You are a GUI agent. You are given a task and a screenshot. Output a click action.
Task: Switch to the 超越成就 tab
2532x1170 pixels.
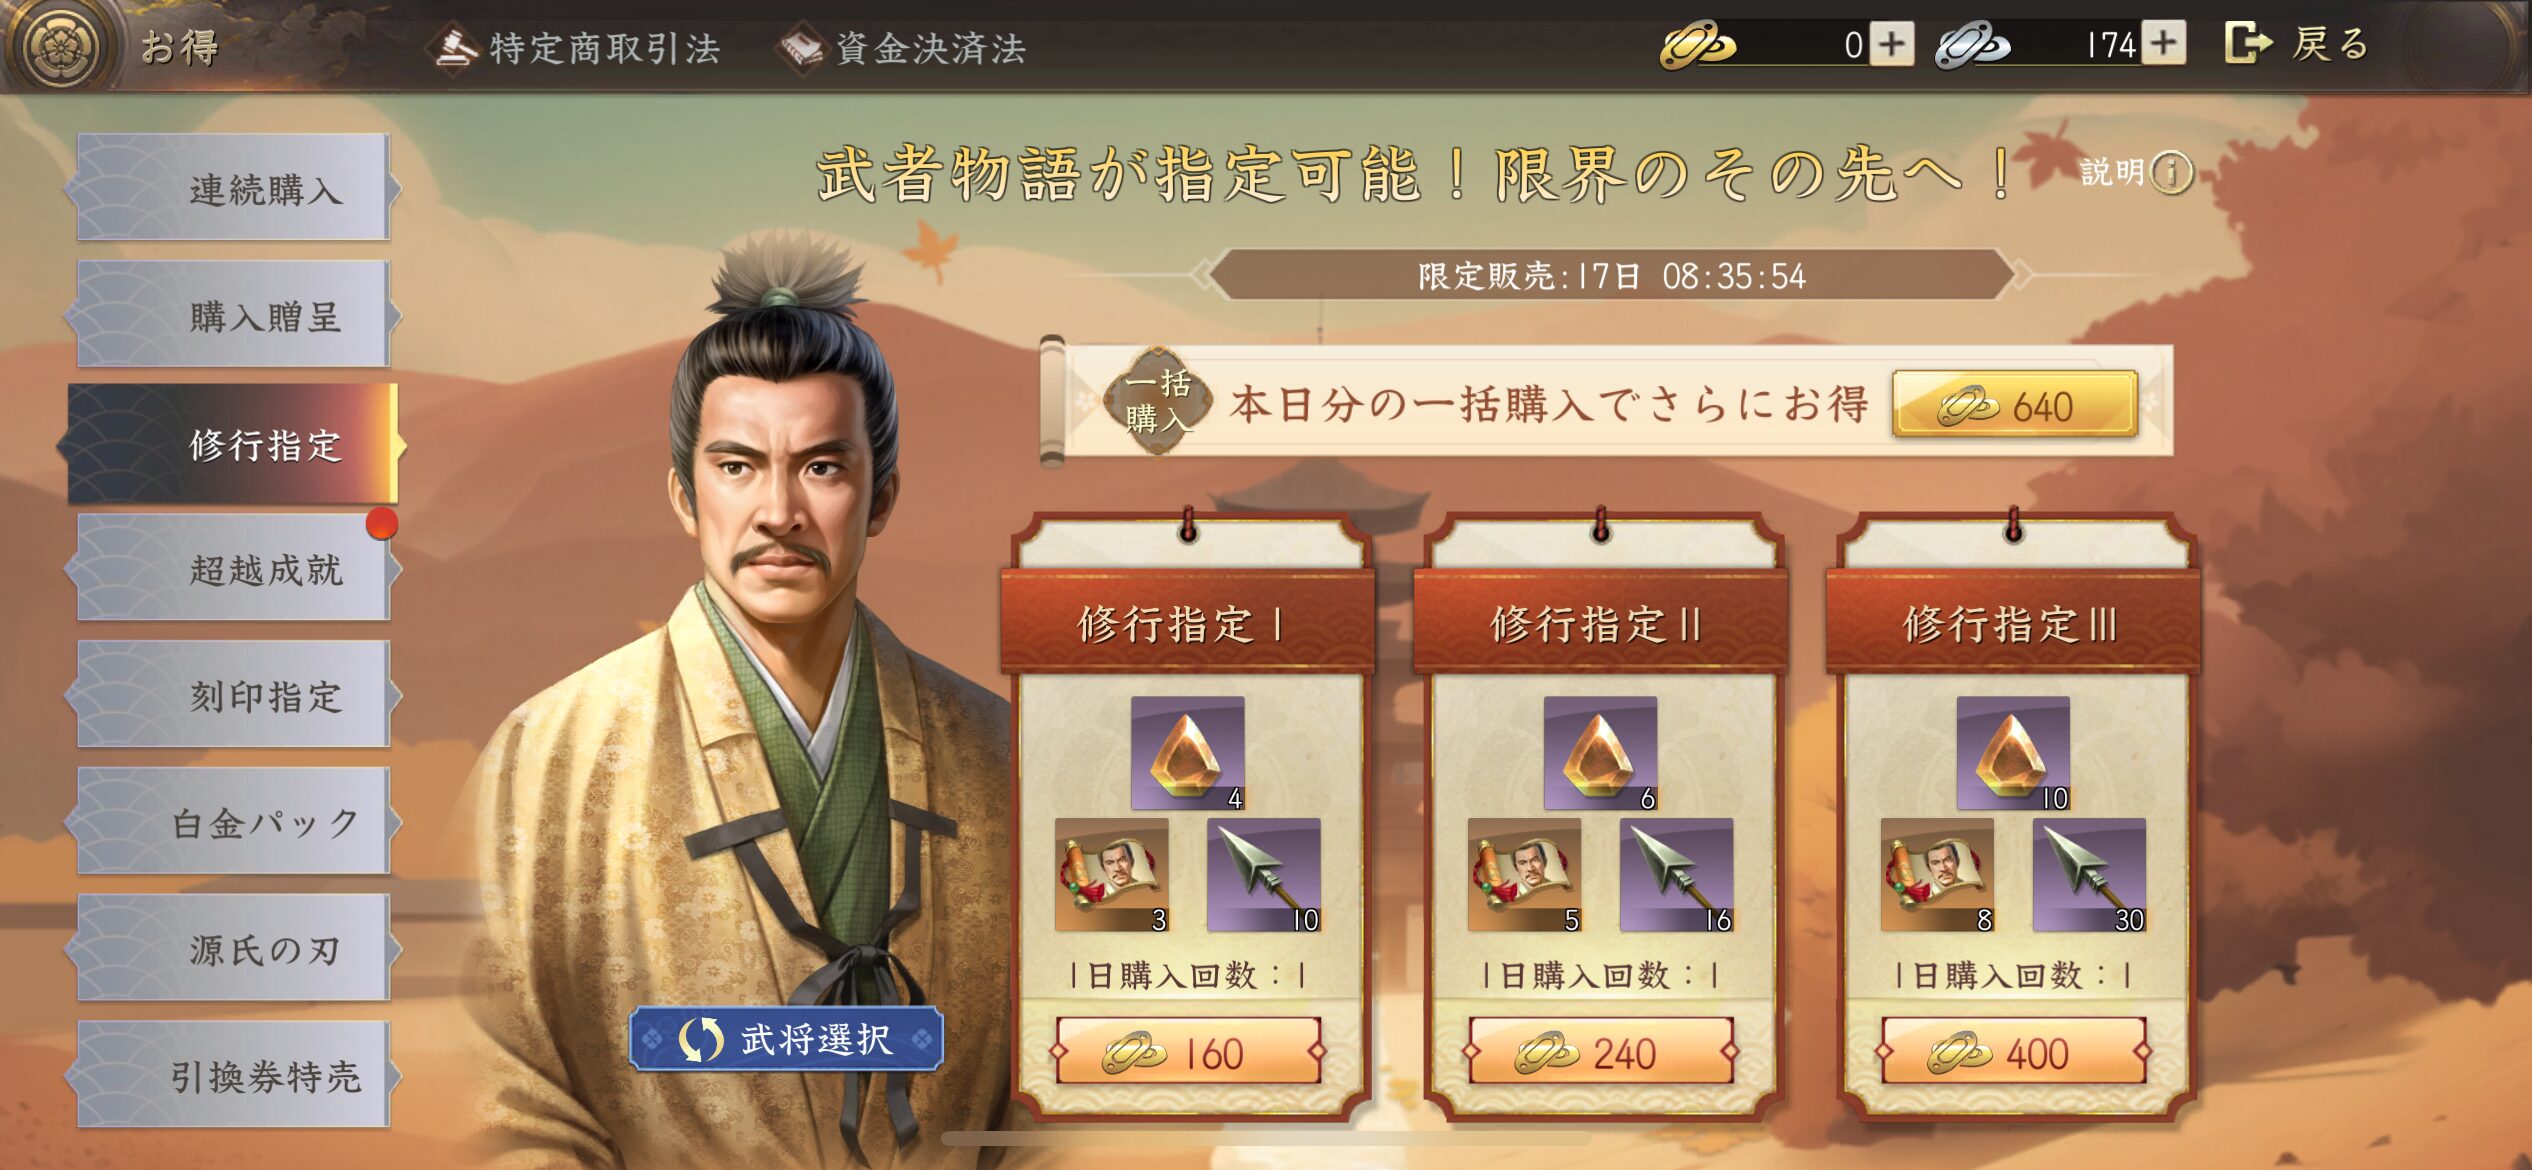(x=234, y=568)
